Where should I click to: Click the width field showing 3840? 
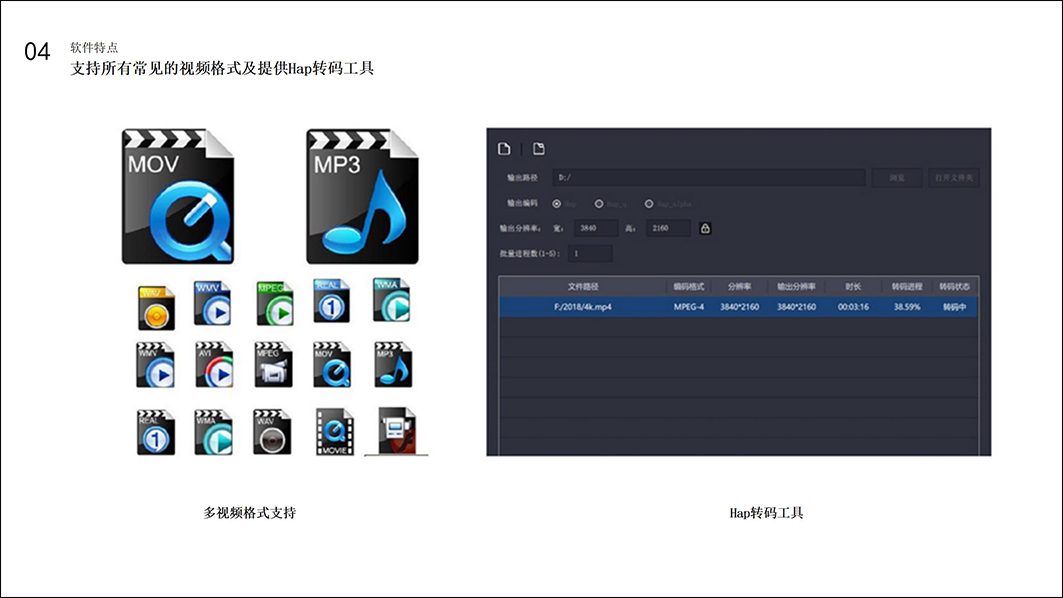(x=597, y=228)
